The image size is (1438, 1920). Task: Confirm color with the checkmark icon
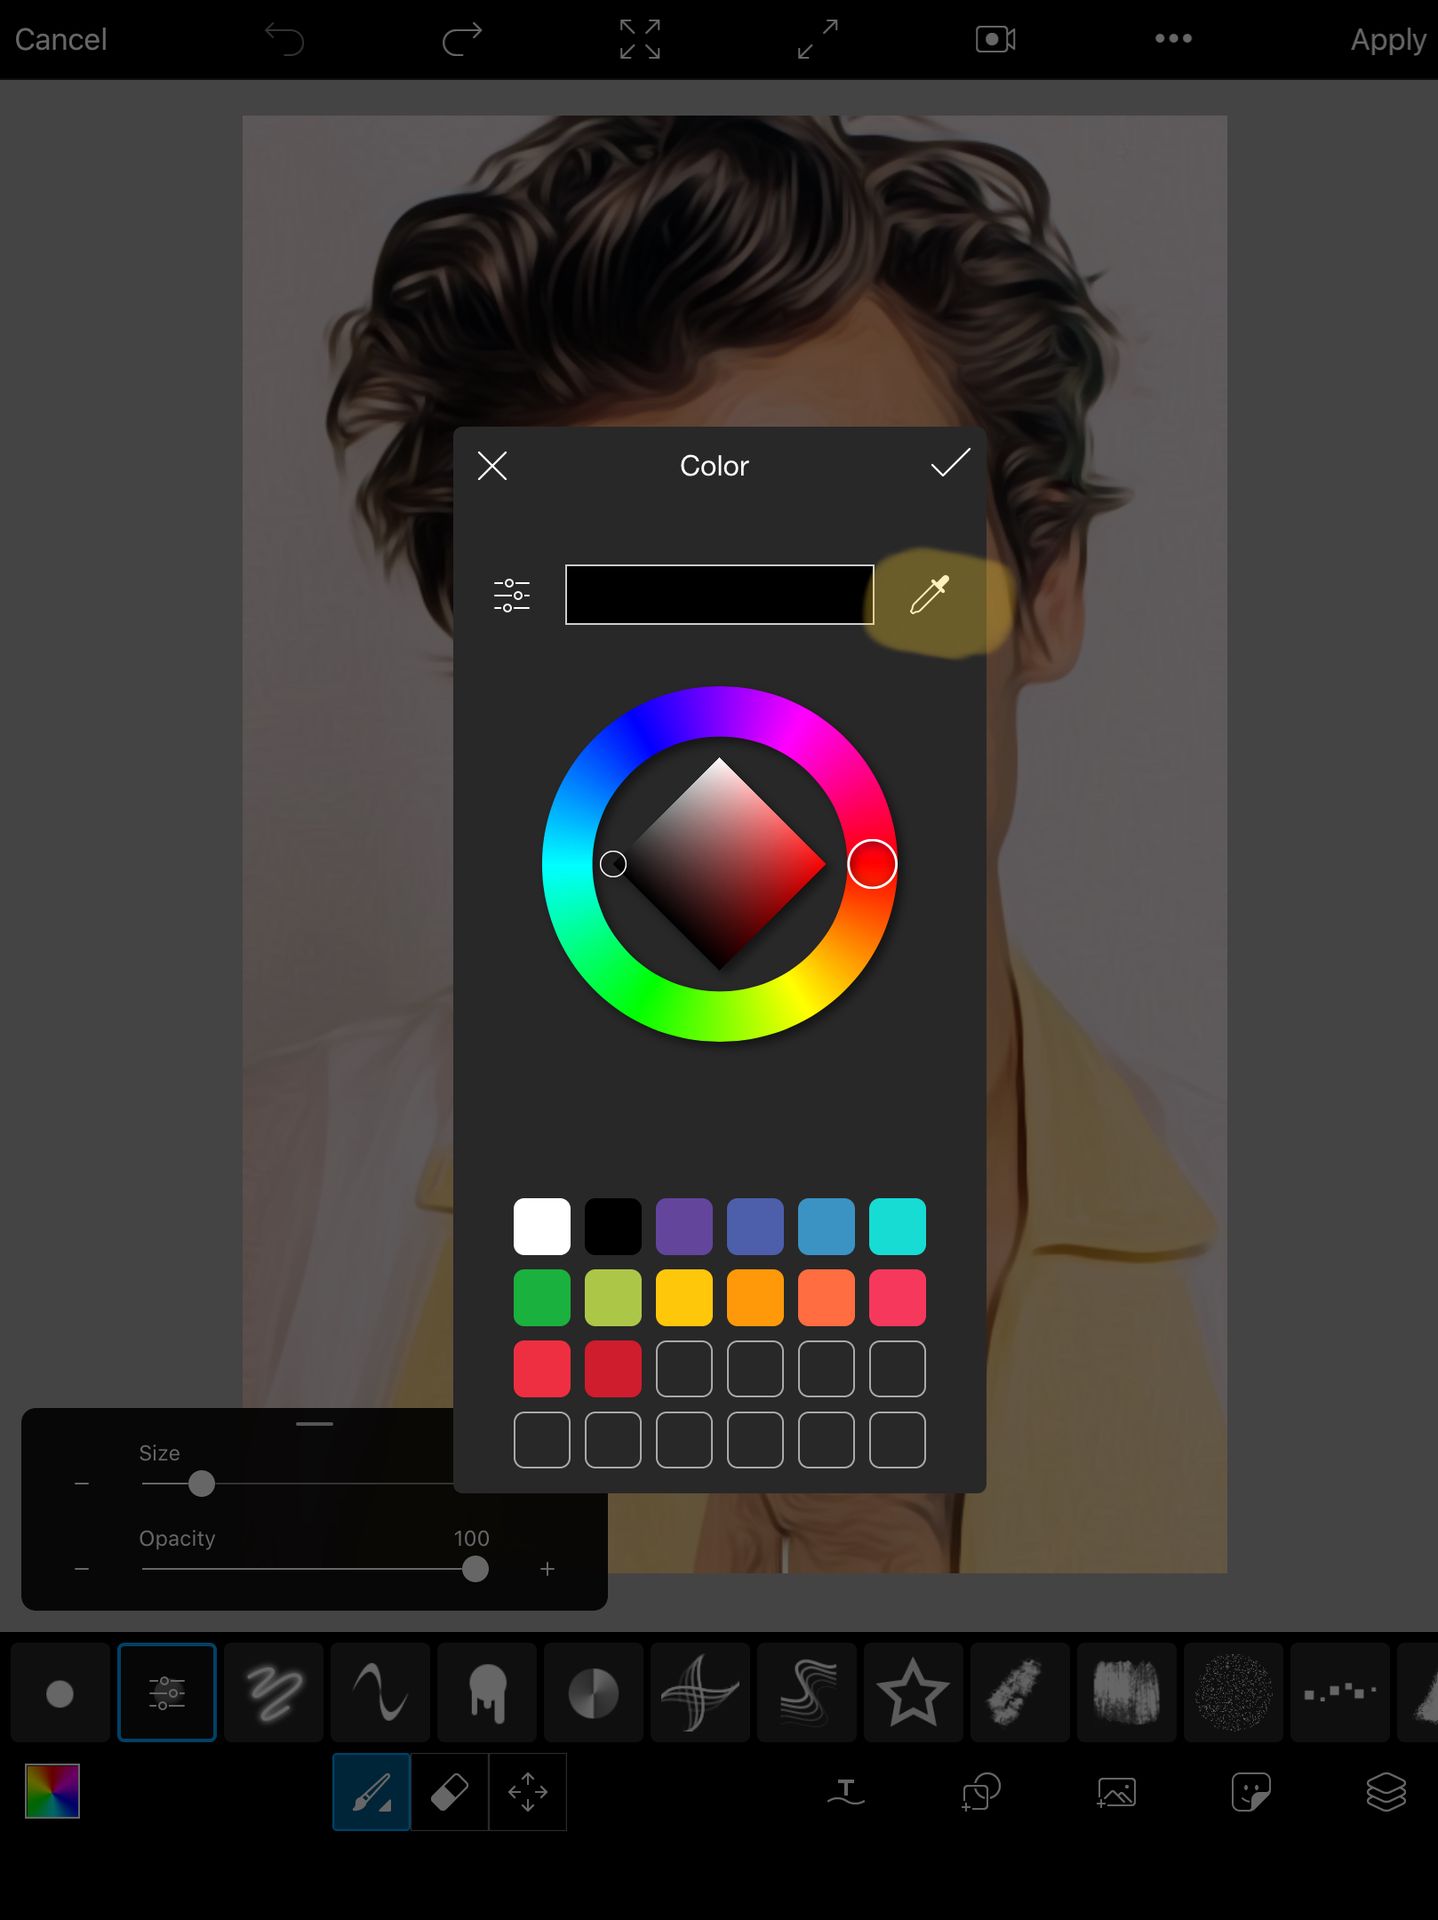[x=950, y=463]
